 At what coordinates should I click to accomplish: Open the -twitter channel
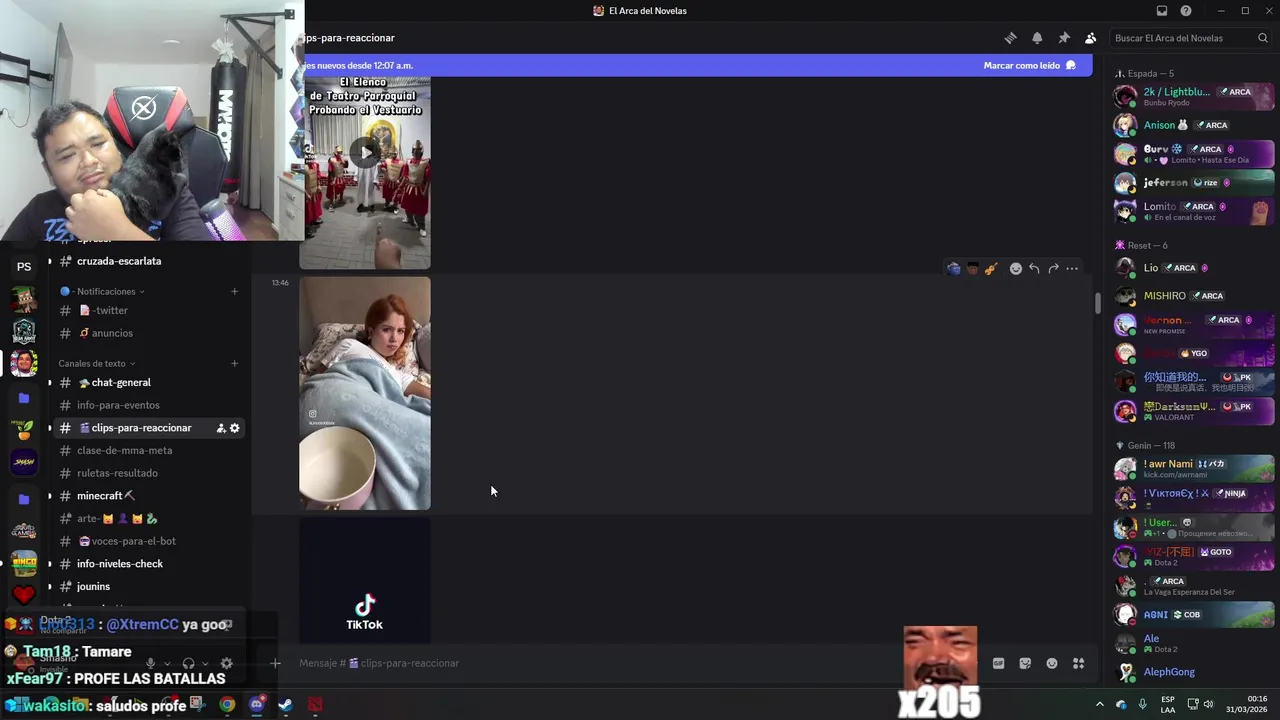147,310
